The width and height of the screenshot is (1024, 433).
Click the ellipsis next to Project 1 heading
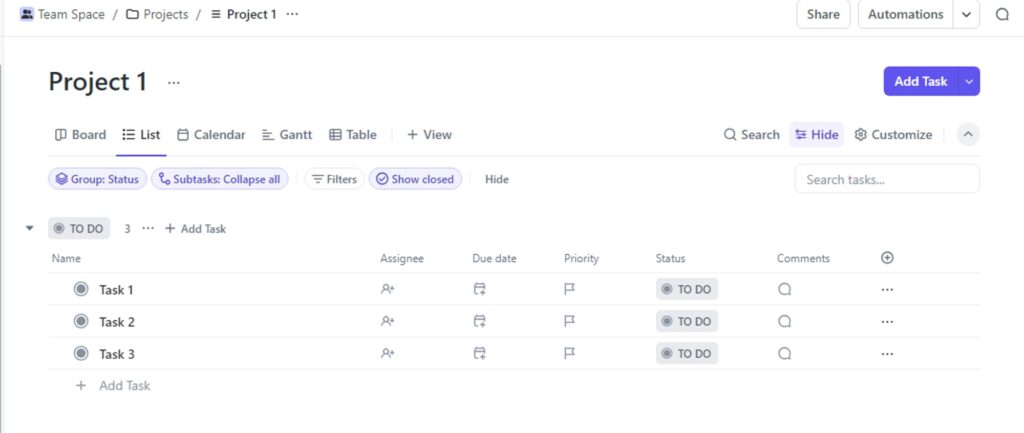click(173, 82)
